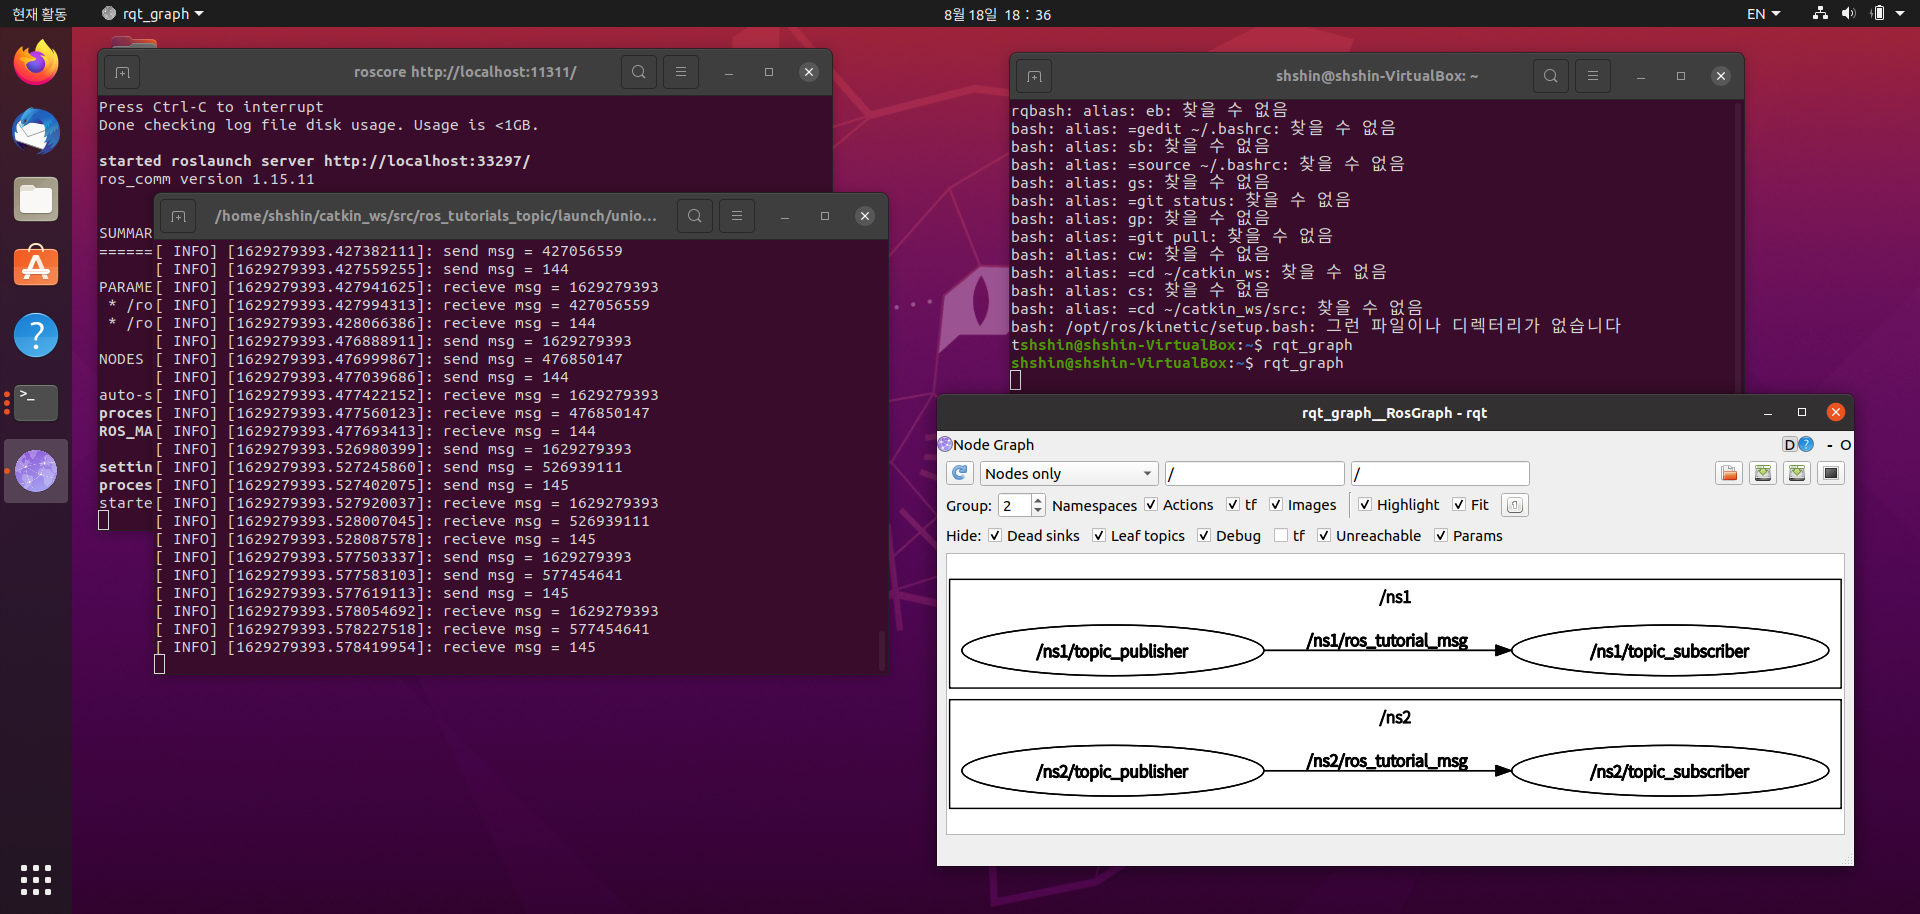
Task: Select the /ns1/topic_publisher node
Action: (1112, 651)
